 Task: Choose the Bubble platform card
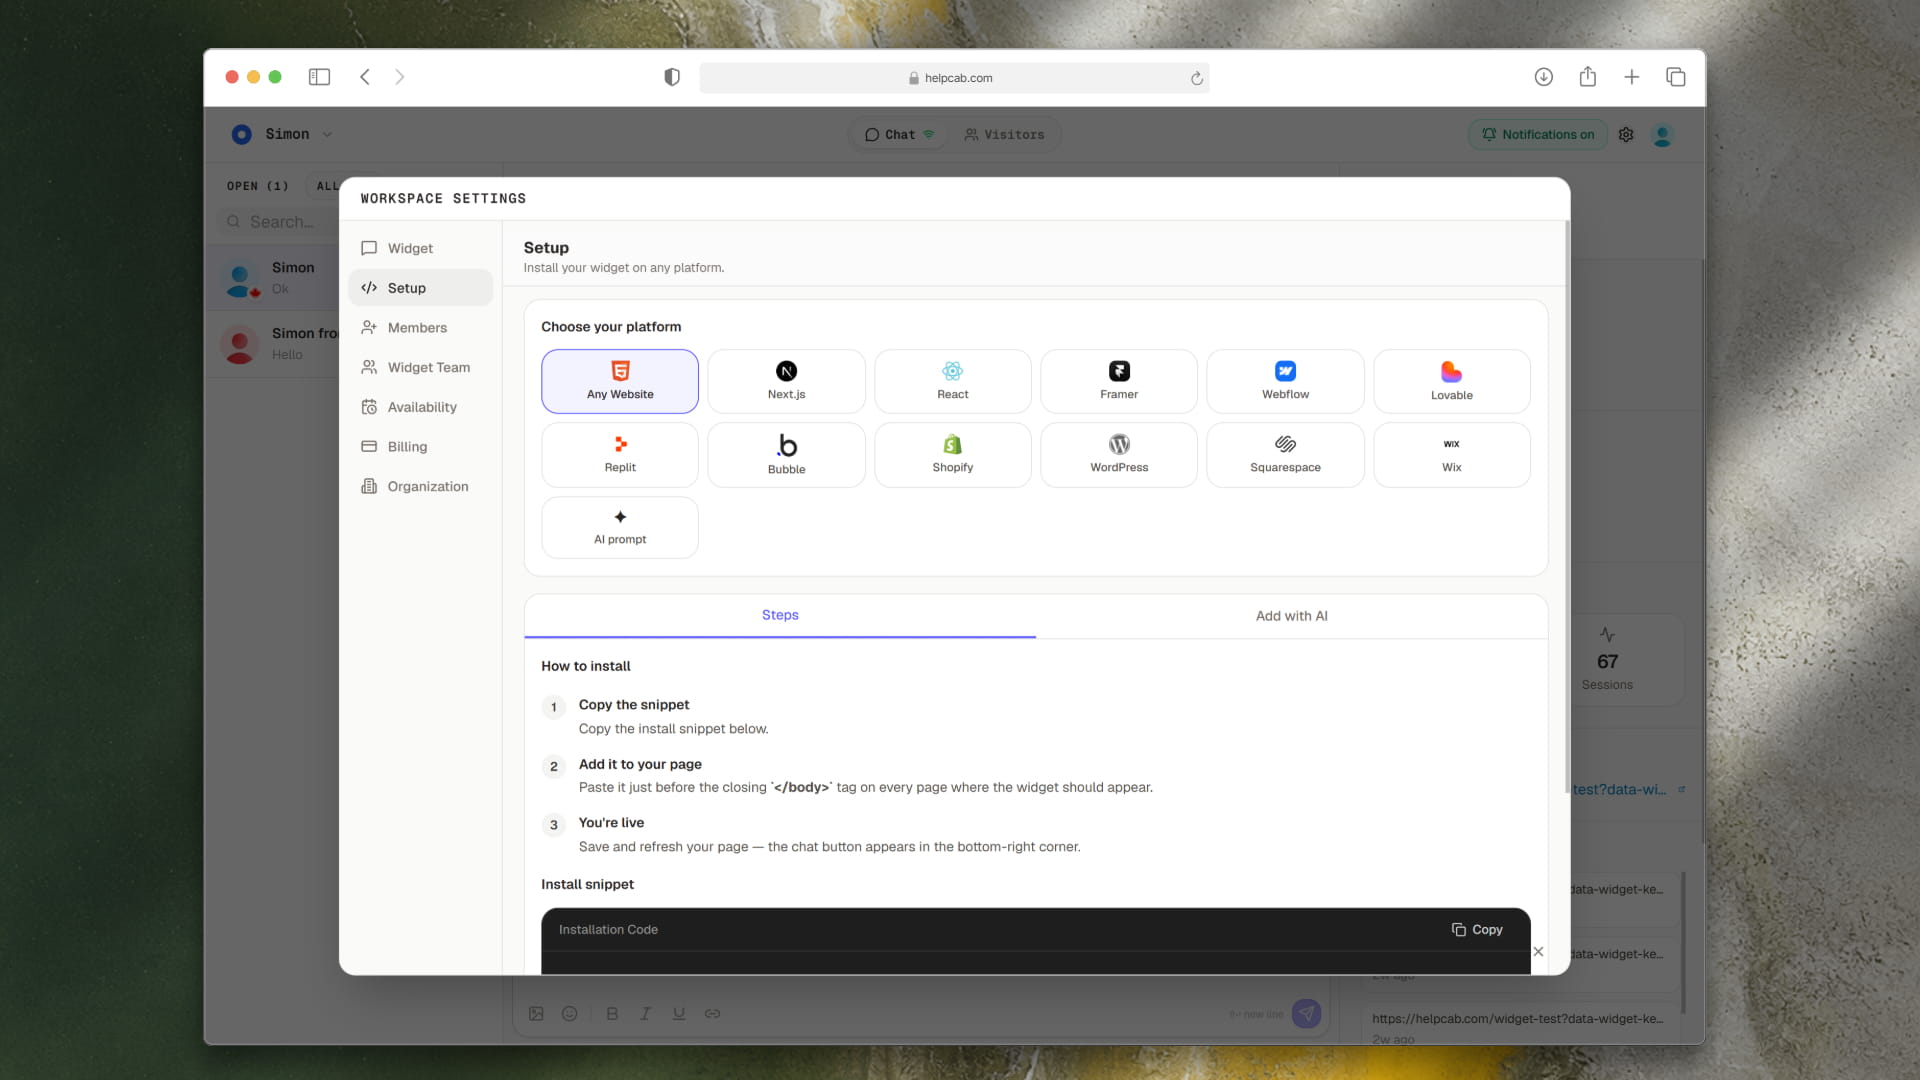786,455
